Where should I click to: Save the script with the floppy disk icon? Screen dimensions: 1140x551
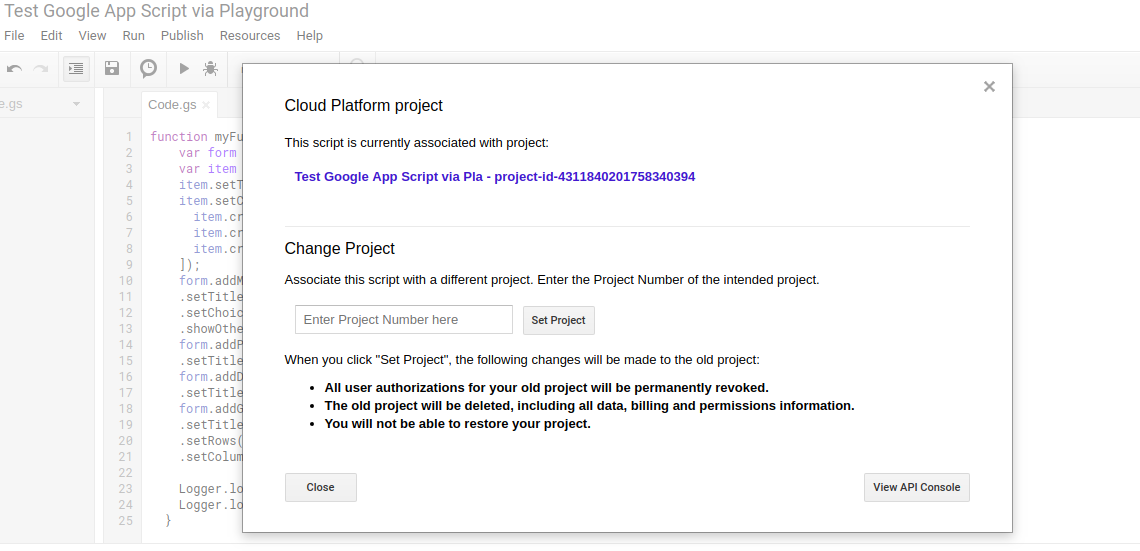(x=112, y=68)
